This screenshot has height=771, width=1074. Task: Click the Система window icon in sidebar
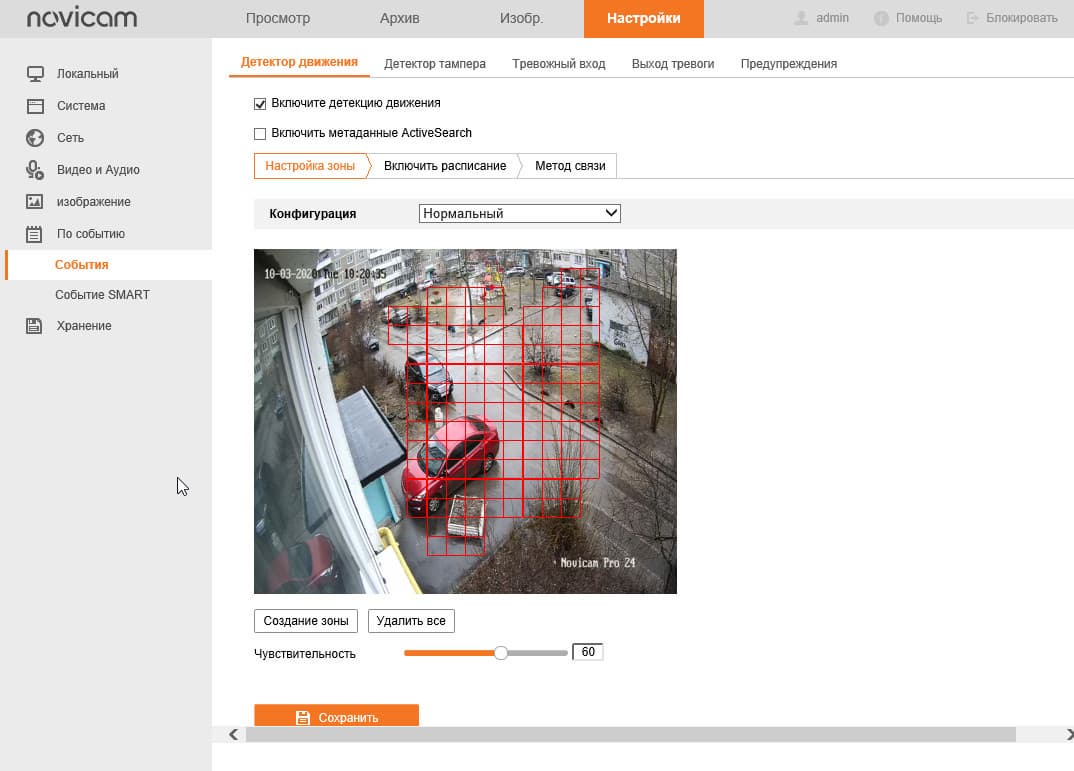35,106
